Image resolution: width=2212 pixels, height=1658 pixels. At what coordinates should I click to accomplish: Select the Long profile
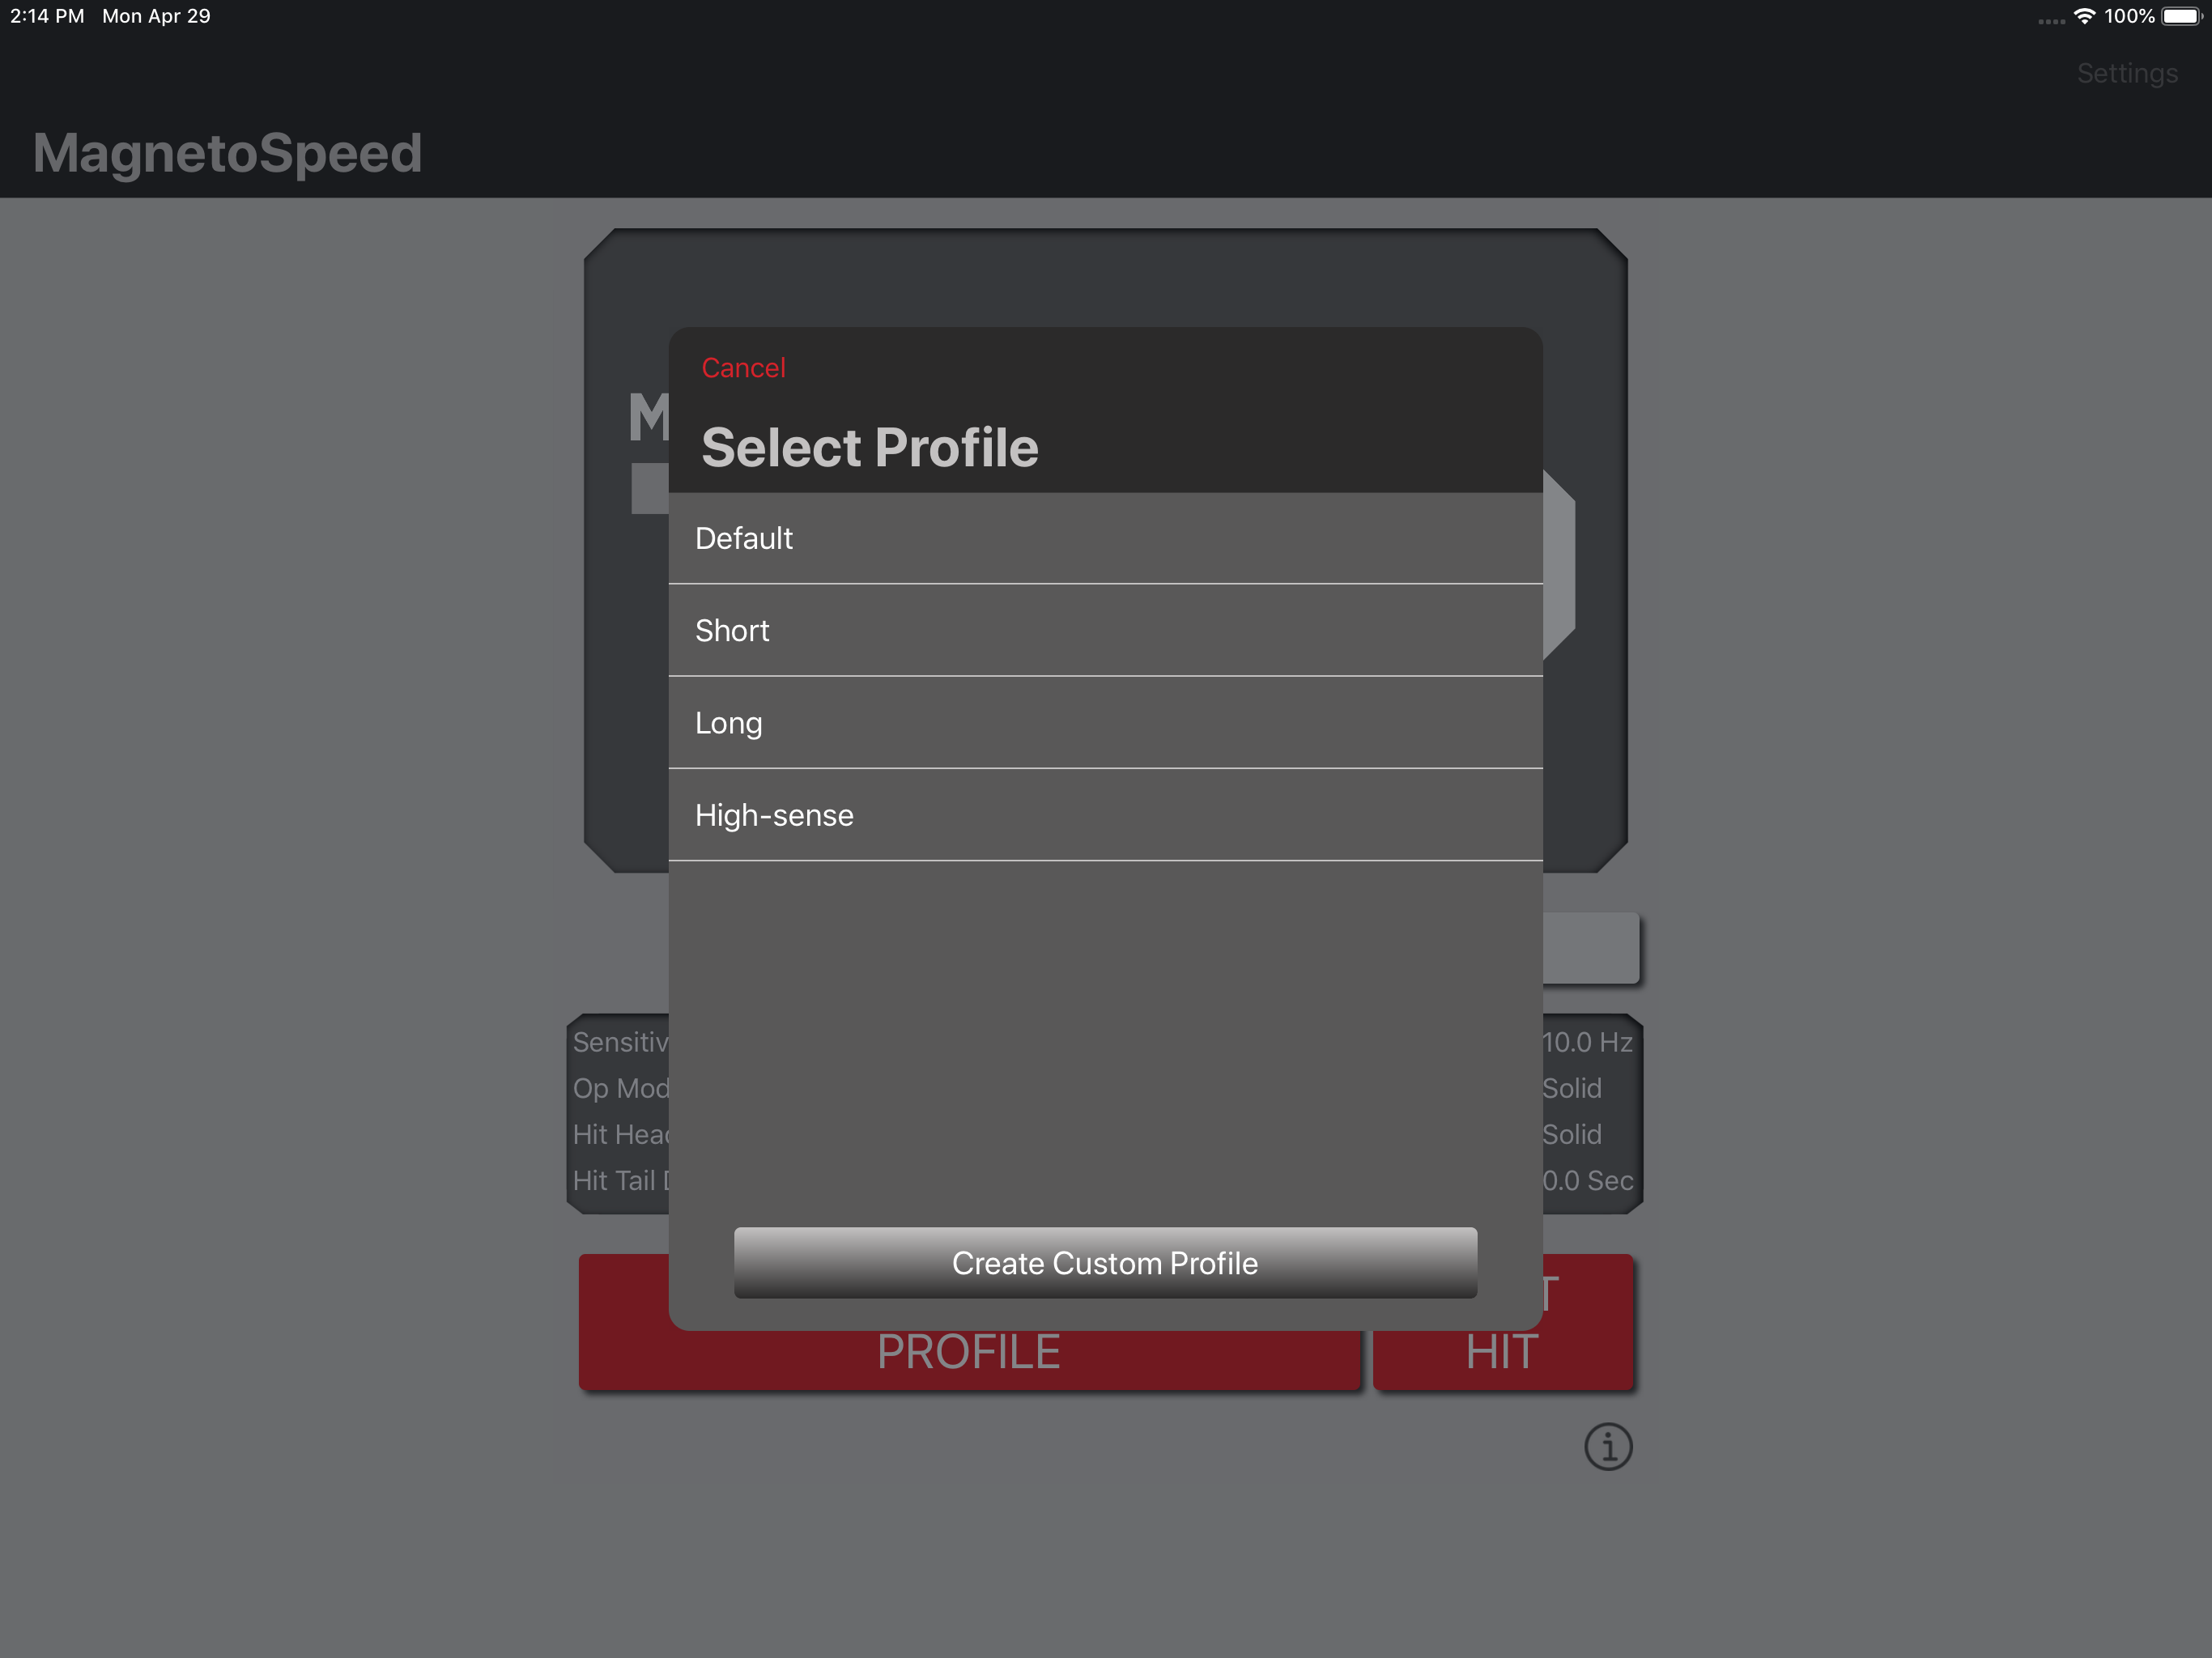point(1105,722)
